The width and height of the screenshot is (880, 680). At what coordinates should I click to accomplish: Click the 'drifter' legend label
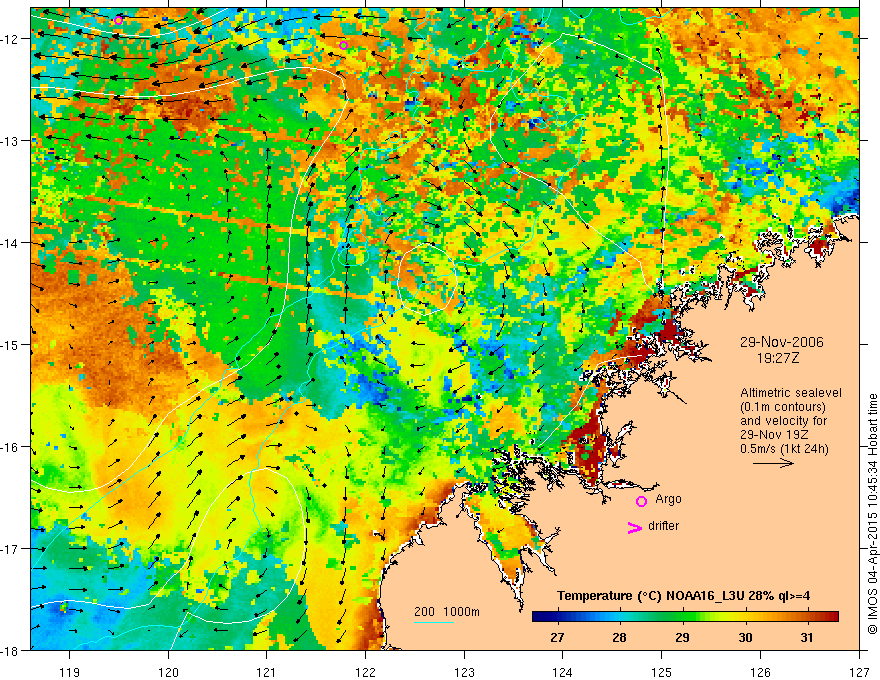coord(663,526)
